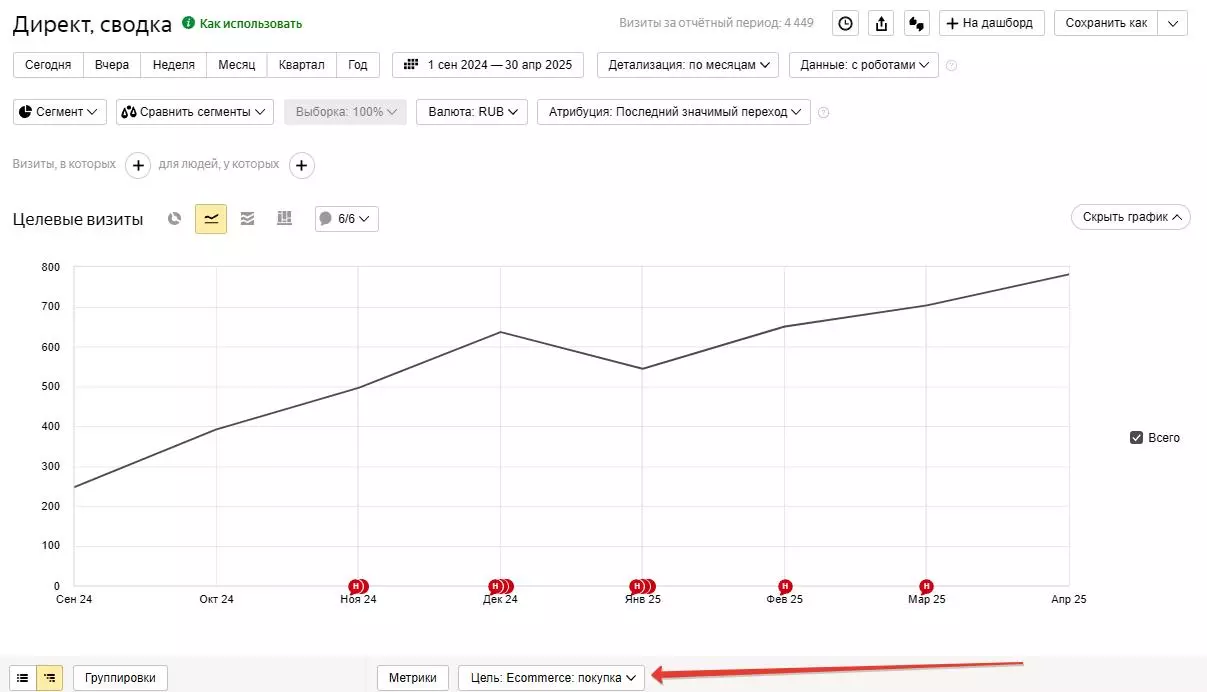Switch to stacked area chart view
Image resolution: width=1207 pixels, height=692 pixels.
248,219
